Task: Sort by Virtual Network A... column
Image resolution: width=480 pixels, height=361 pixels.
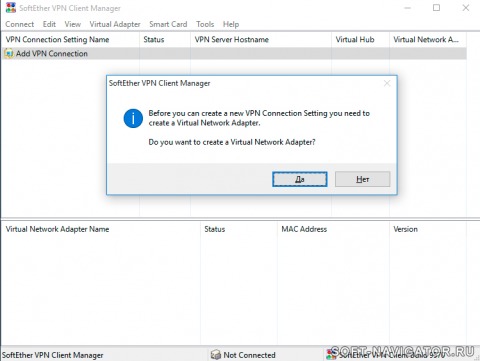Action: tap(428, 39)
